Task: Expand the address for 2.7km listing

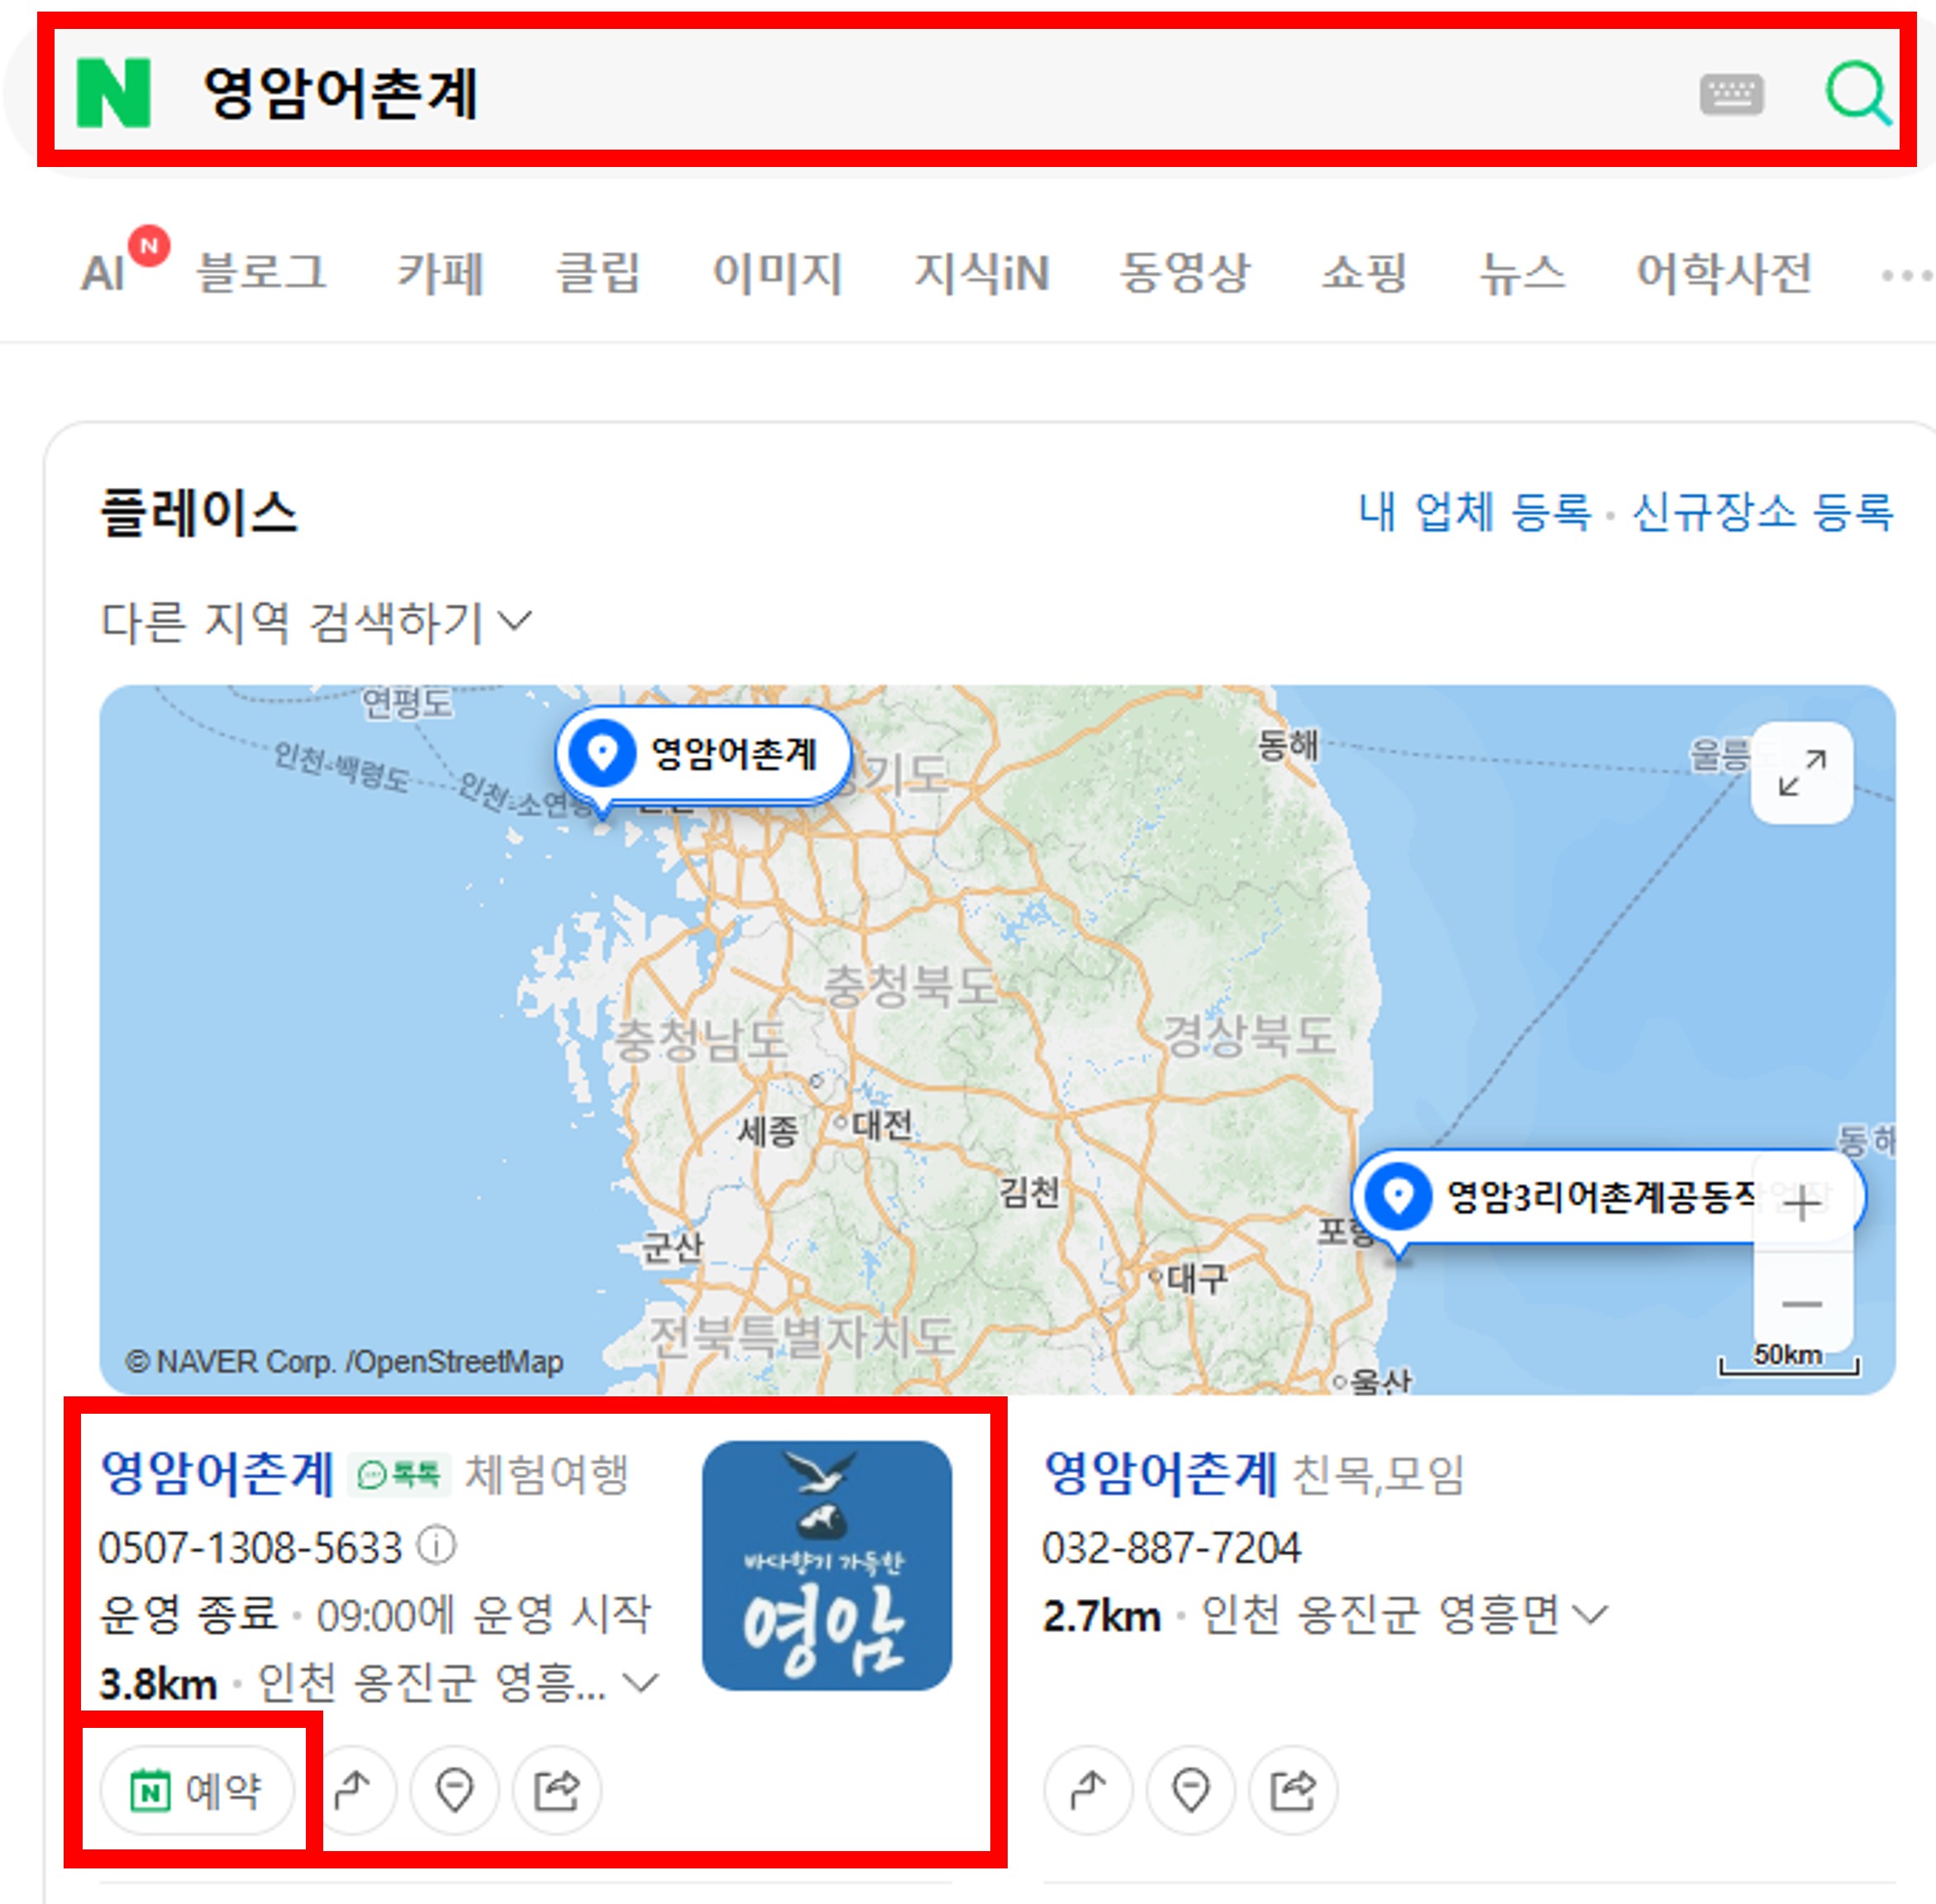Action: click(x=1590, y=1614)
